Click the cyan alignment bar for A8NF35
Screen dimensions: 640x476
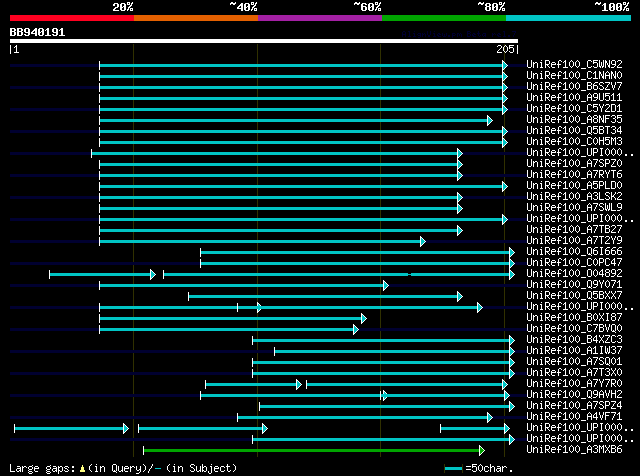[x=296, y=120]
